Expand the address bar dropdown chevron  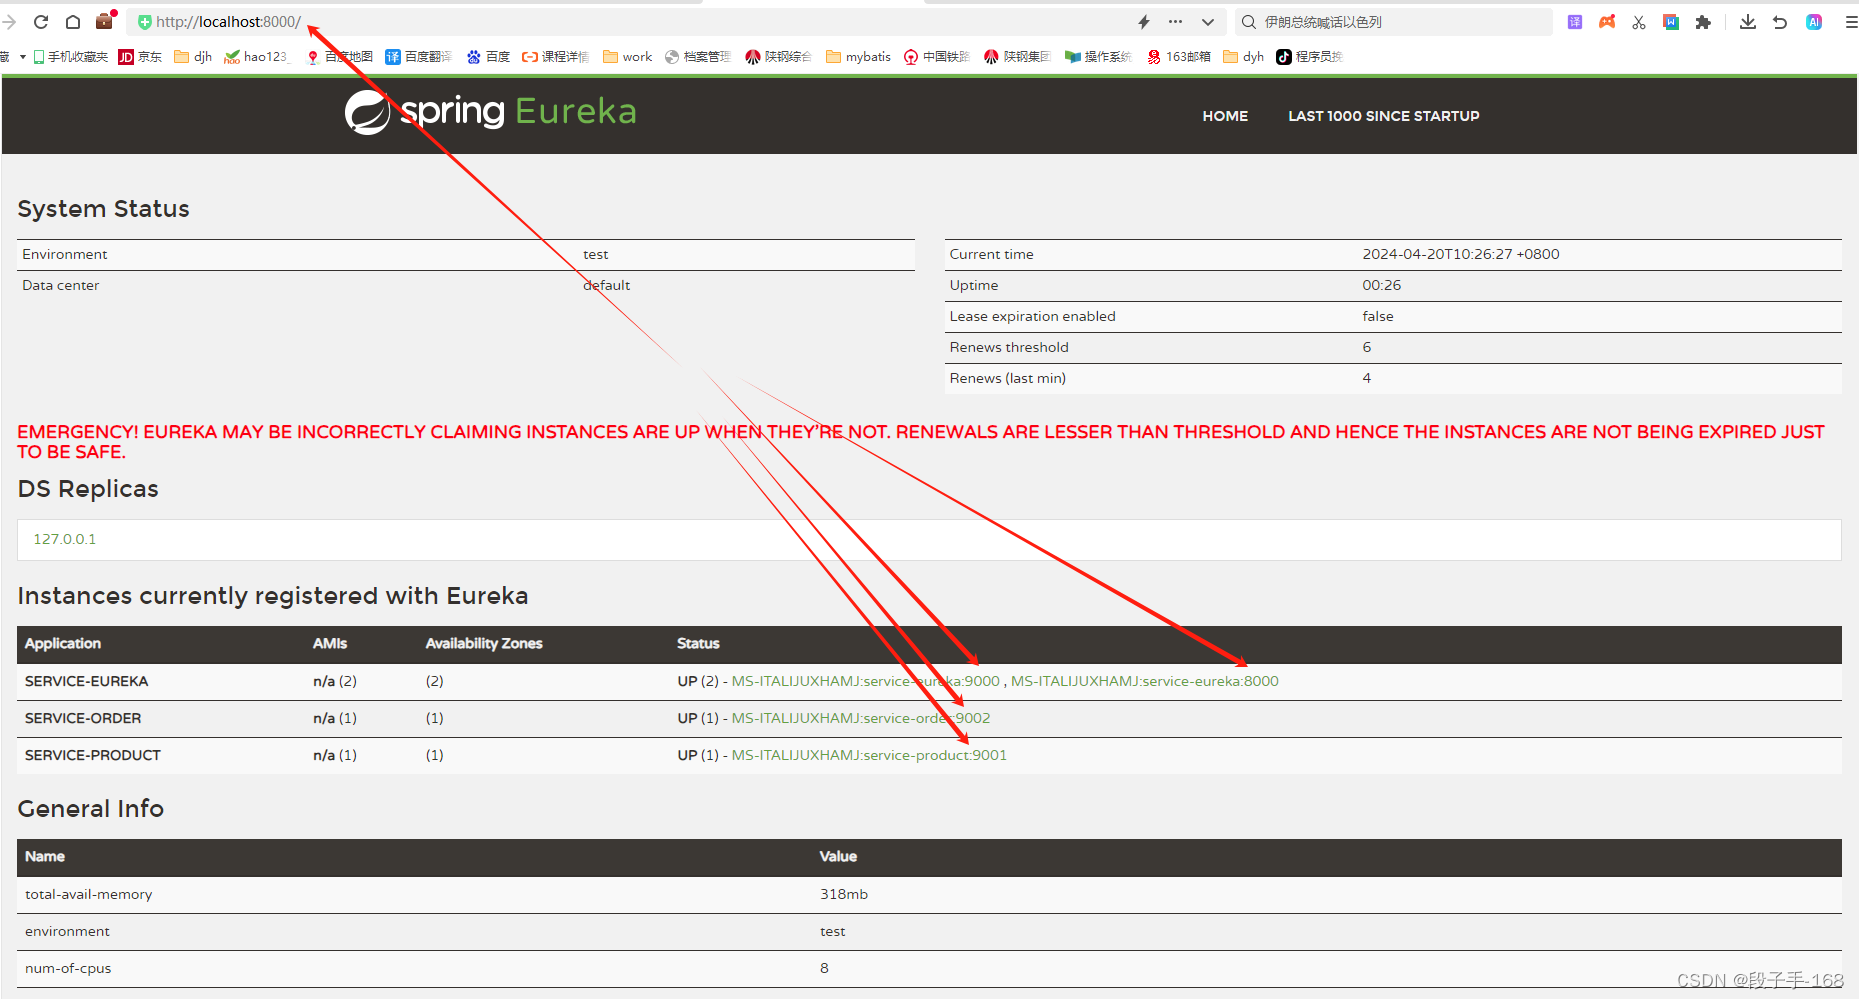click(1208, 22)
